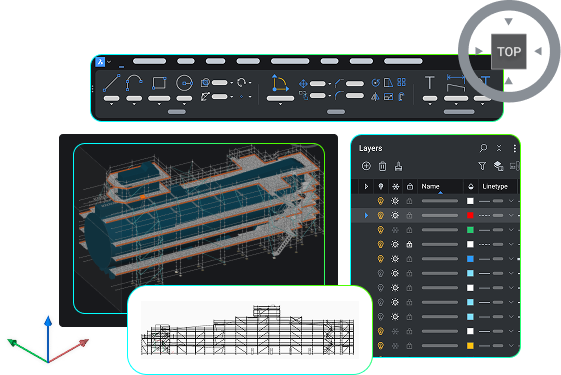The width and height of the screenshot is (561, 375).
Task: Search layers with the magnifier icon
Action: click(483, 148)
